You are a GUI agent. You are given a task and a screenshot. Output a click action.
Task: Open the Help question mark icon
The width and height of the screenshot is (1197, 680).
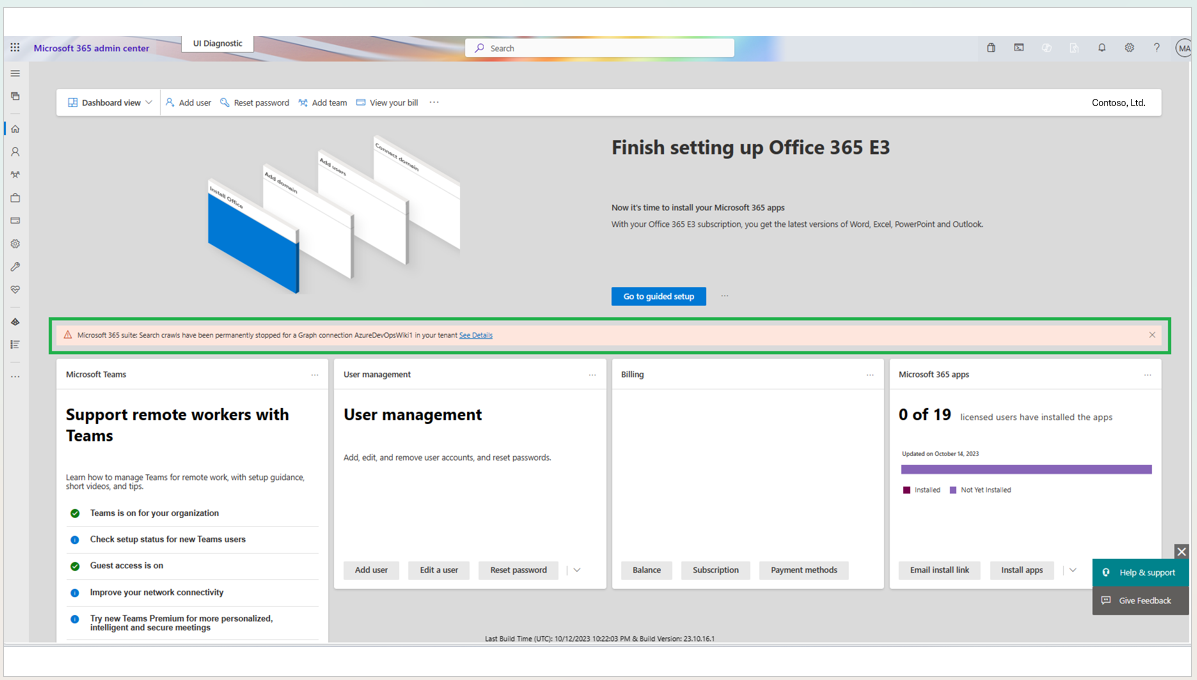pos(1157,47)
